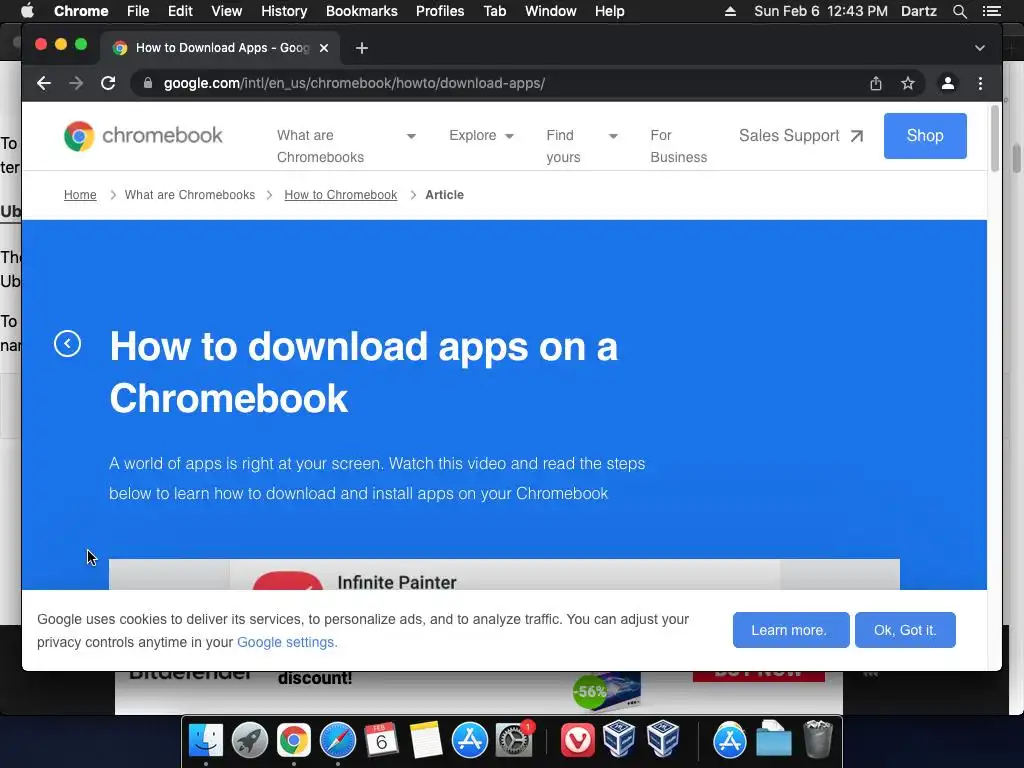Close the How to Download Apps tab

point(324,48)
